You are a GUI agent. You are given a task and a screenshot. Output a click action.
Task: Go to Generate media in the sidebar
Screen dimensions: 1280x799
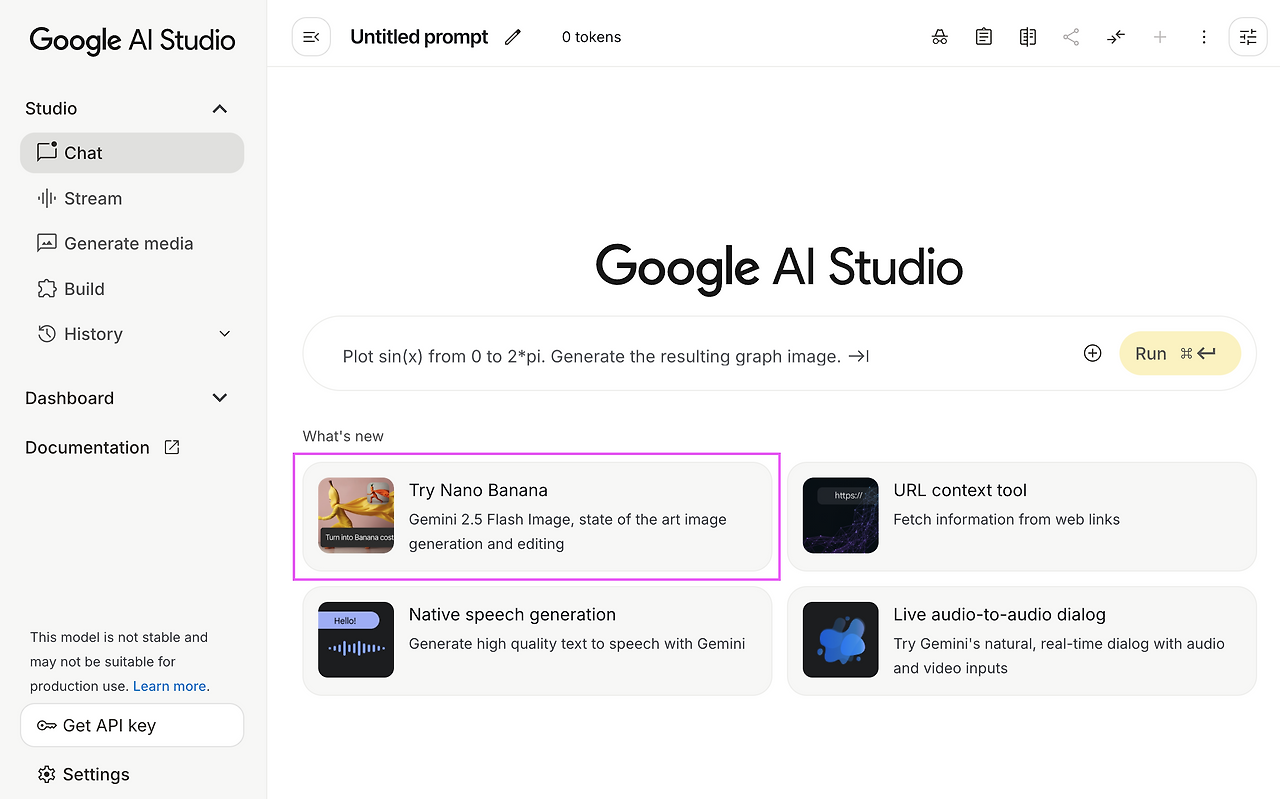(x=132, y=243)
